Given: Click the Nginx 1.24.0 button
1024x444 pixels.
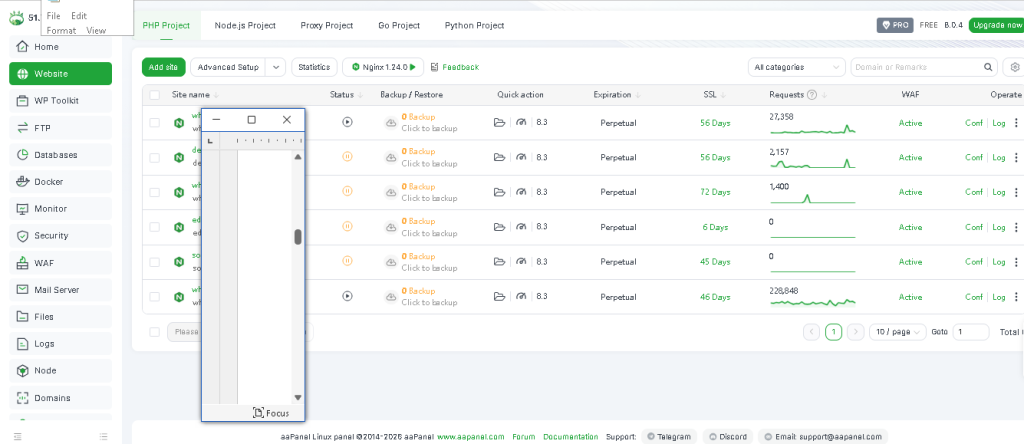Looking at the screenshot, I should click(383, 67).
